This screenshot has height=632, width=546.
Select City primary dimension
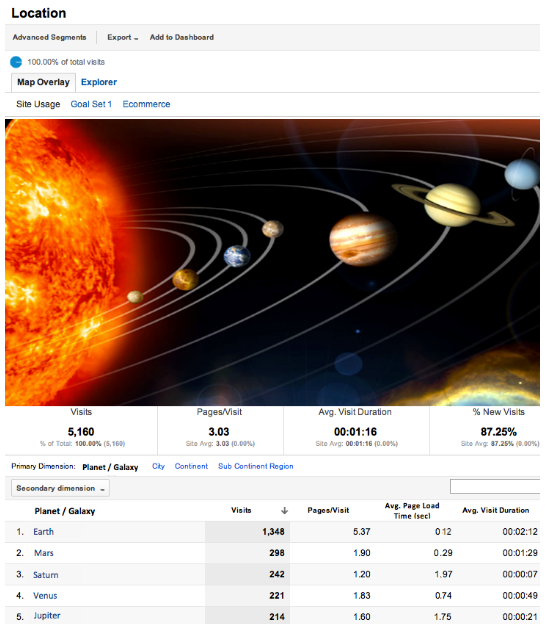click(x=158, y=466)
